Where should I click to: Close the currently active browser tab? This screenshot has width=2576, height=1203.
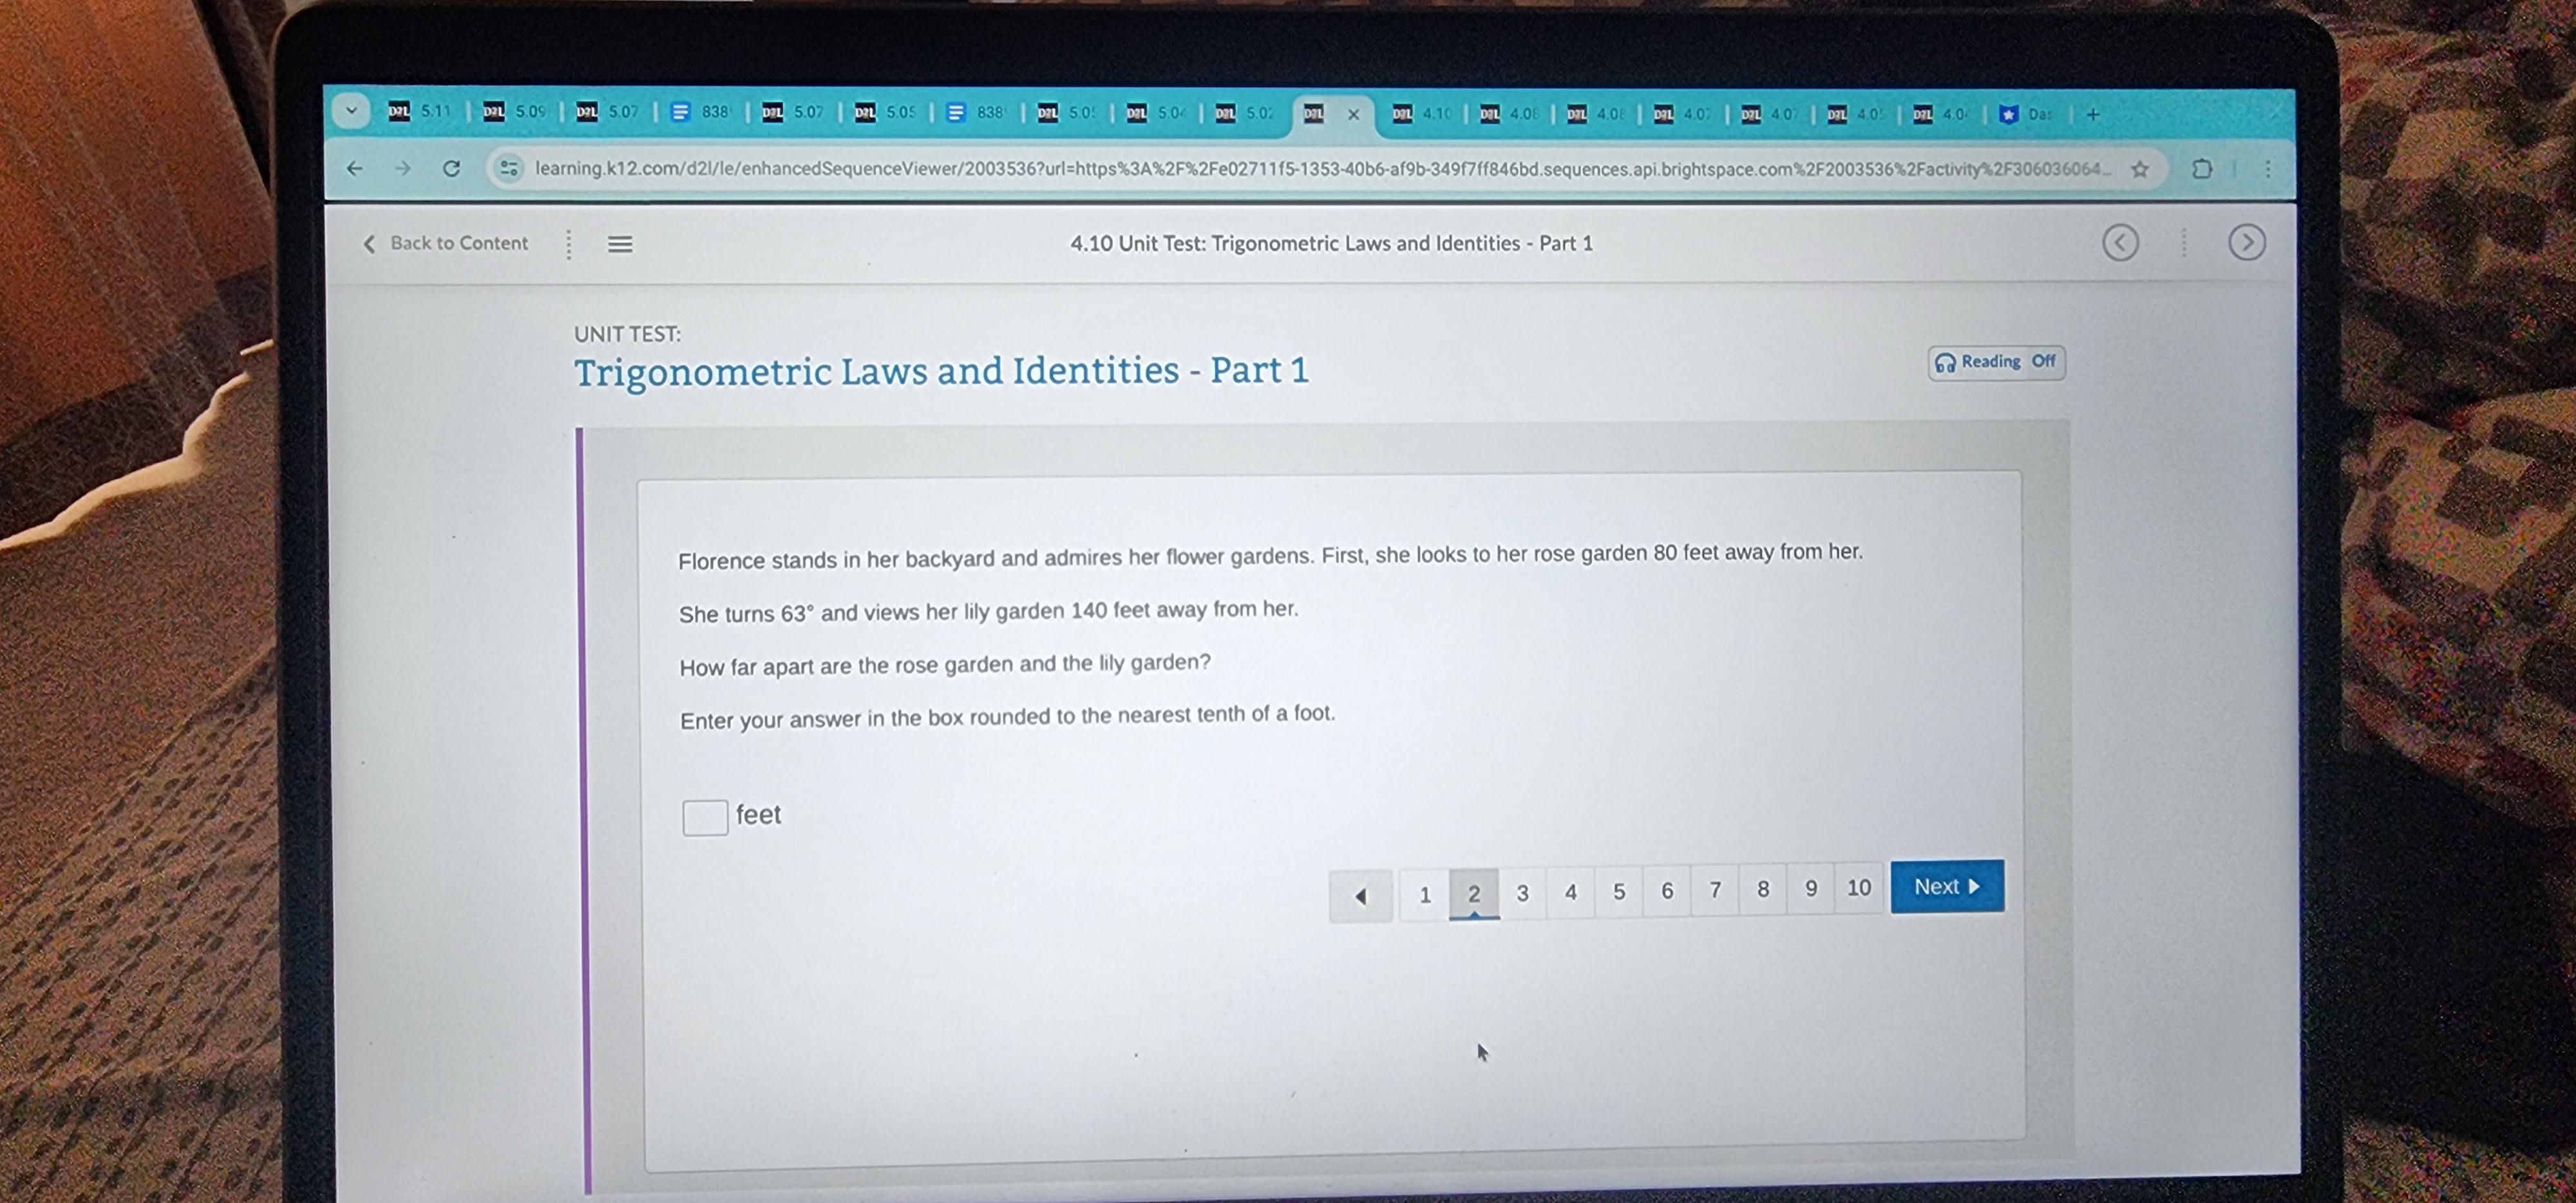click(1353, 114)
